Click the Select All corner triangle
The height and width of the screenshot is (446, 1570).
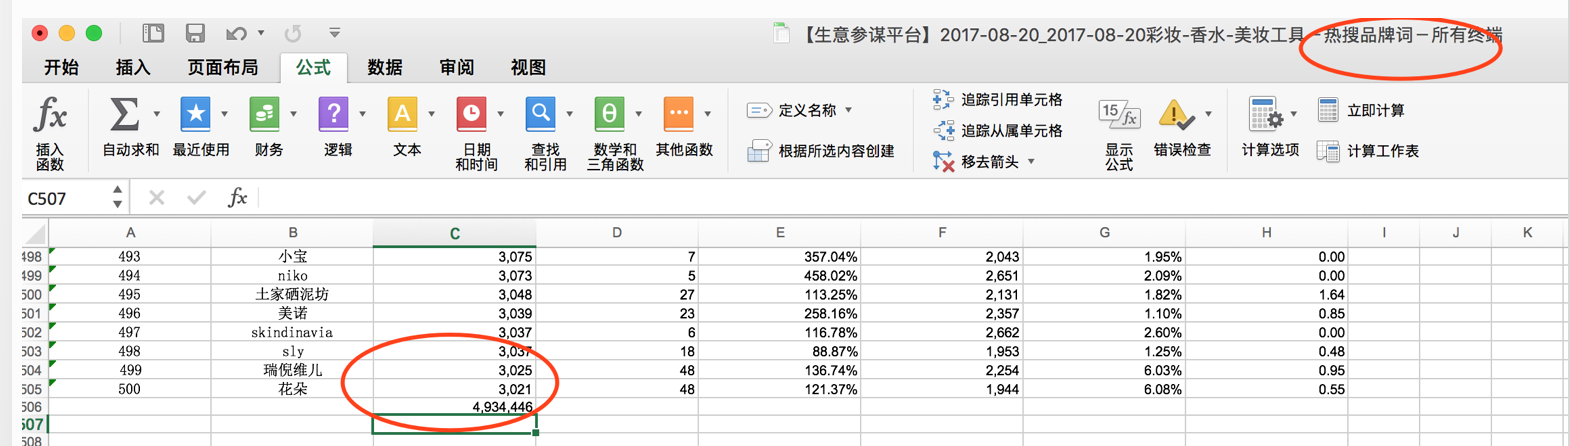click(x=35, y=234)
